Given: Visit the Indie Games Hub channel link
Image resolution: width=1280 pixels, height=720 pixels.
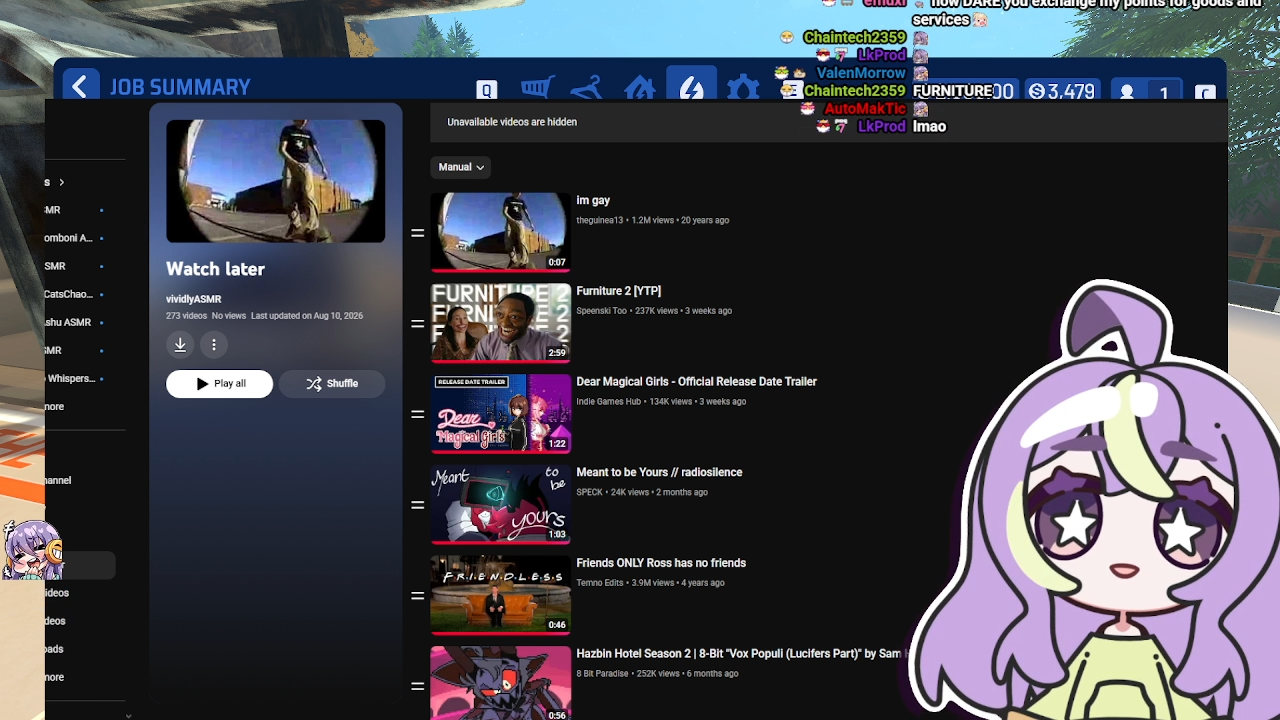Looking at the screenshot, I should pos(608,402).
